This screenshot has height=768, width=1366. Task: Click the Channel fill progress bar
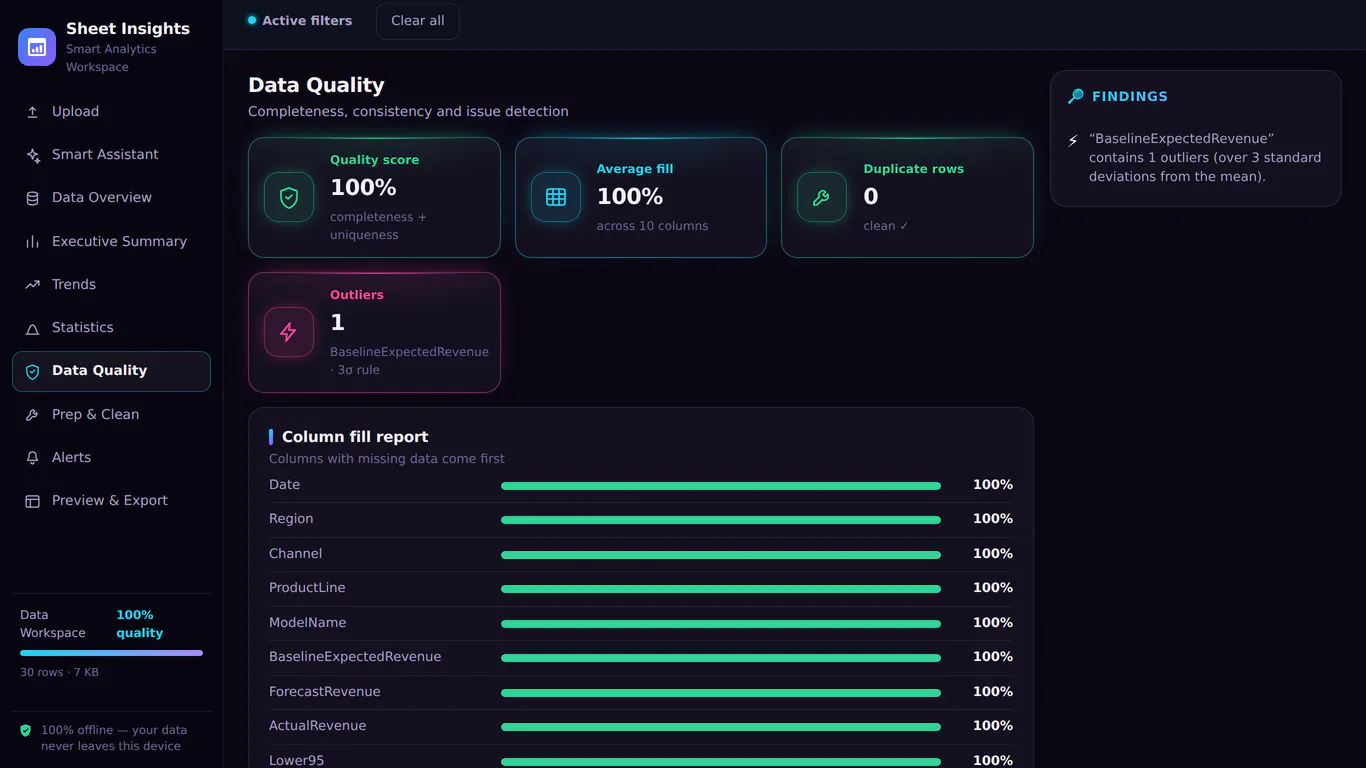(x=721, y=555)
